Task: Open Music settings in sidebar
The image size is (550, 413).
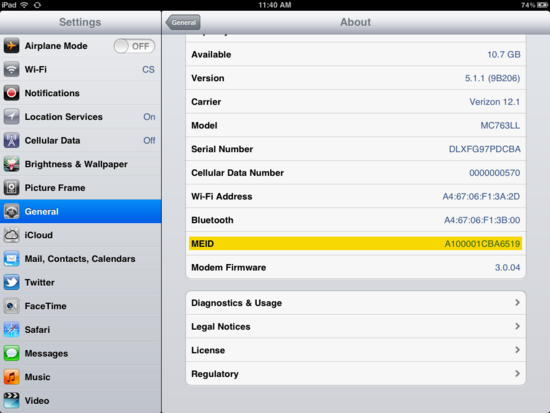Action: [x=81, y=377]
